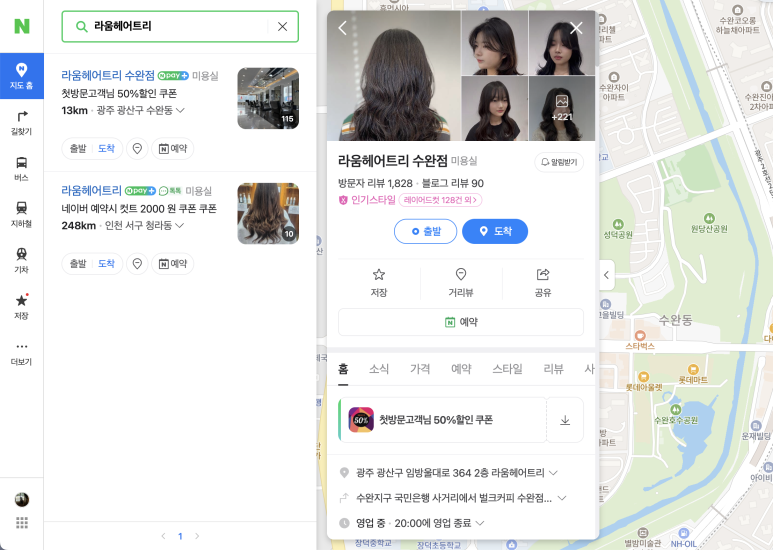
Task: Select the 홈 tab
Action: [x=343, y=369]
